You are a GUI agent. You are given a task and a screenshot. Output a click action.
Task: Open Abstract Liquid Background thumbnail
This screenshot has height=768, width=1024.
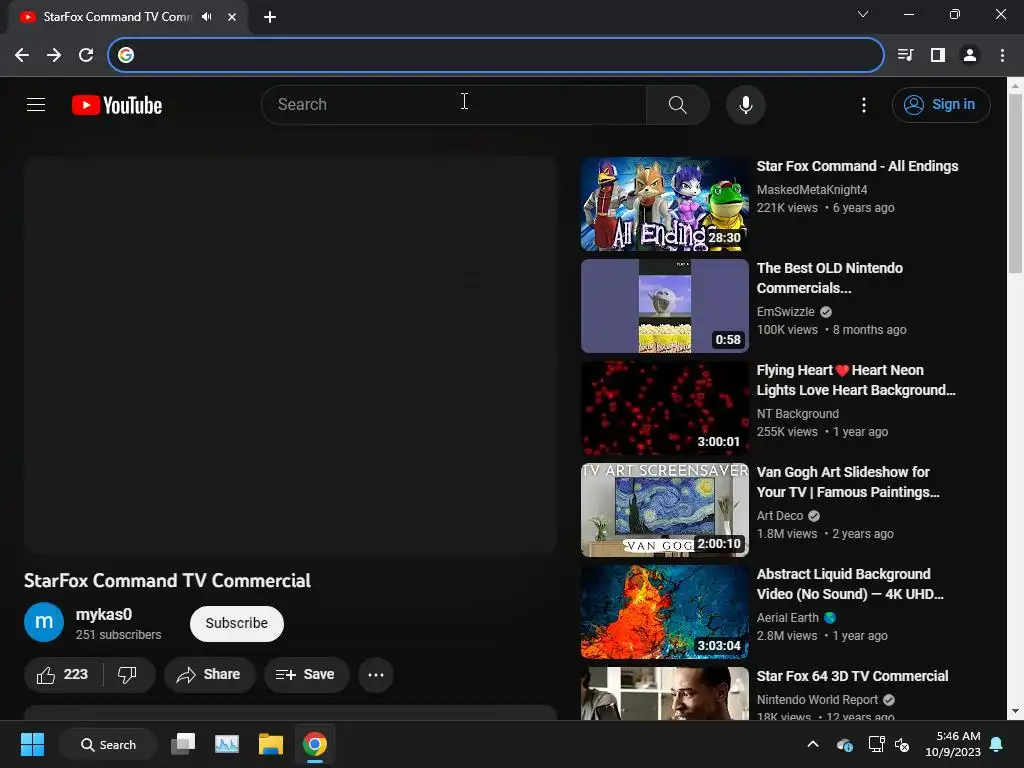click(x=664, y=611)
